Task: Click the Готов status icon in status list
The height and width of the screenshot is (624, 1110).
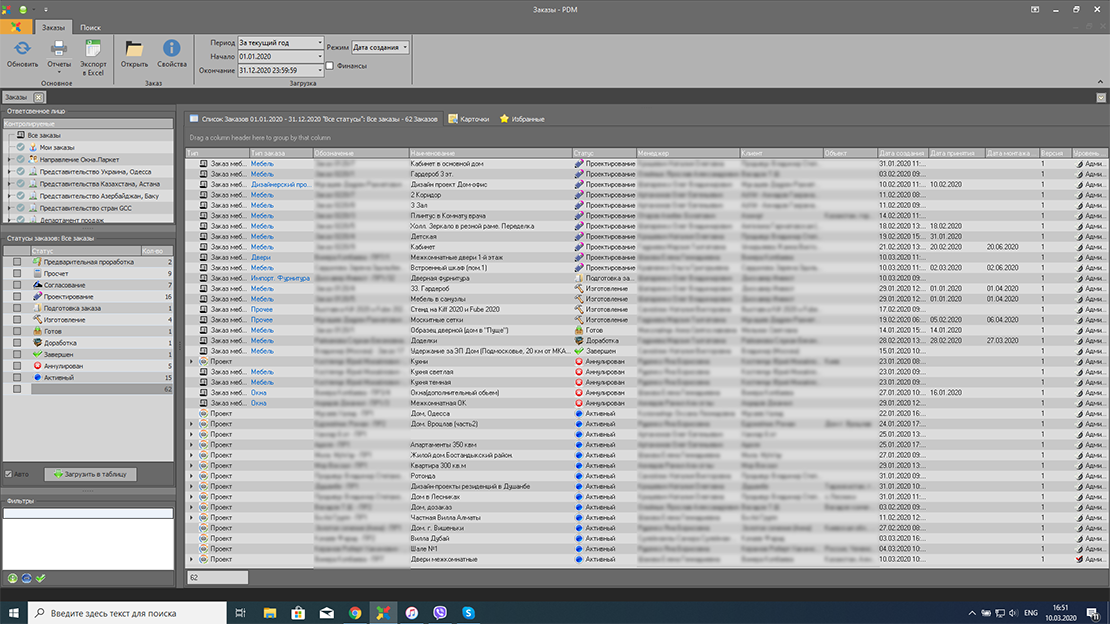Action: [38, 331]
